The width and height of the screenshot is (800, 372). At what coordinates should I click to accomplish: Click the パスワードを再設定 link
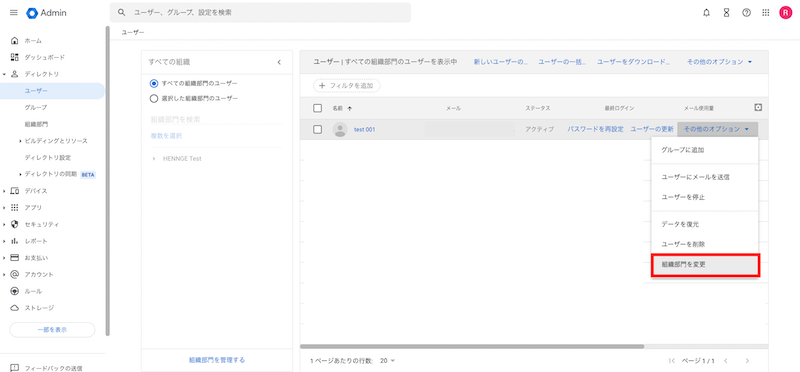(x=595, y=130)
